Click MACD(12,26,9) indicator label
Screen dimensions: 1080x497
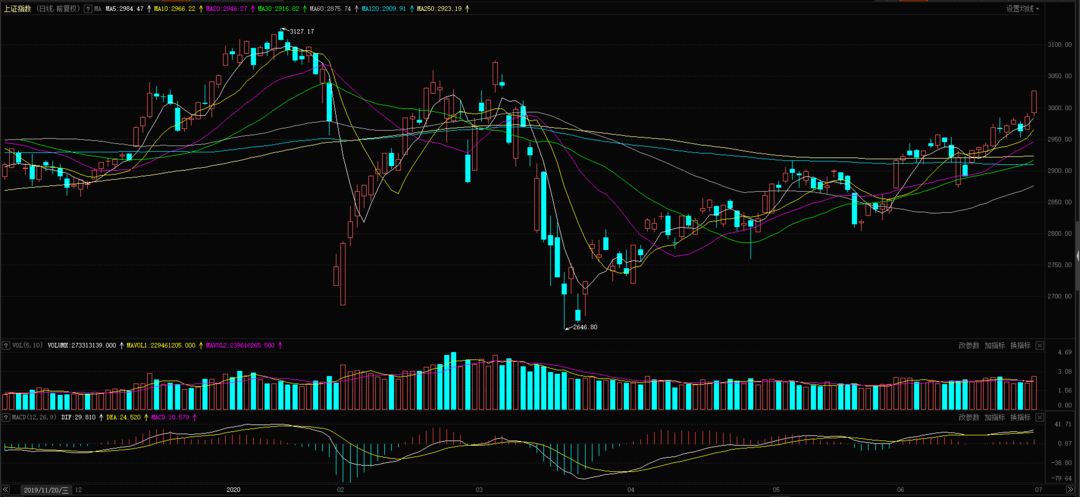point(34,417)
